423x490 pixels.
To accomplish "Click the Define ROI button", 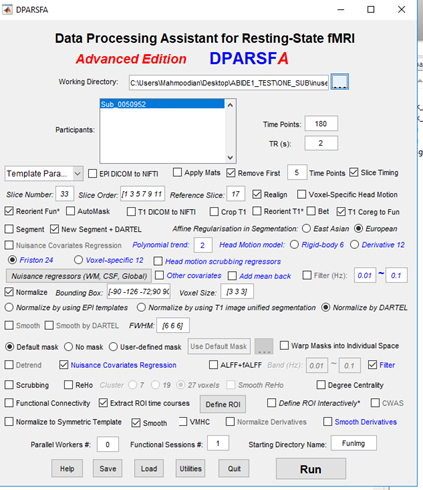I will (223, 404).
